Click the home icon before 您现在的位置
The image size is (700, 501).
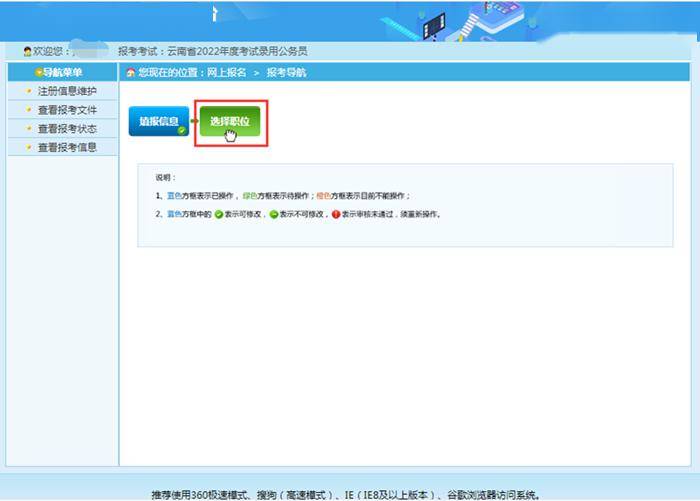(x=131, y=73)
